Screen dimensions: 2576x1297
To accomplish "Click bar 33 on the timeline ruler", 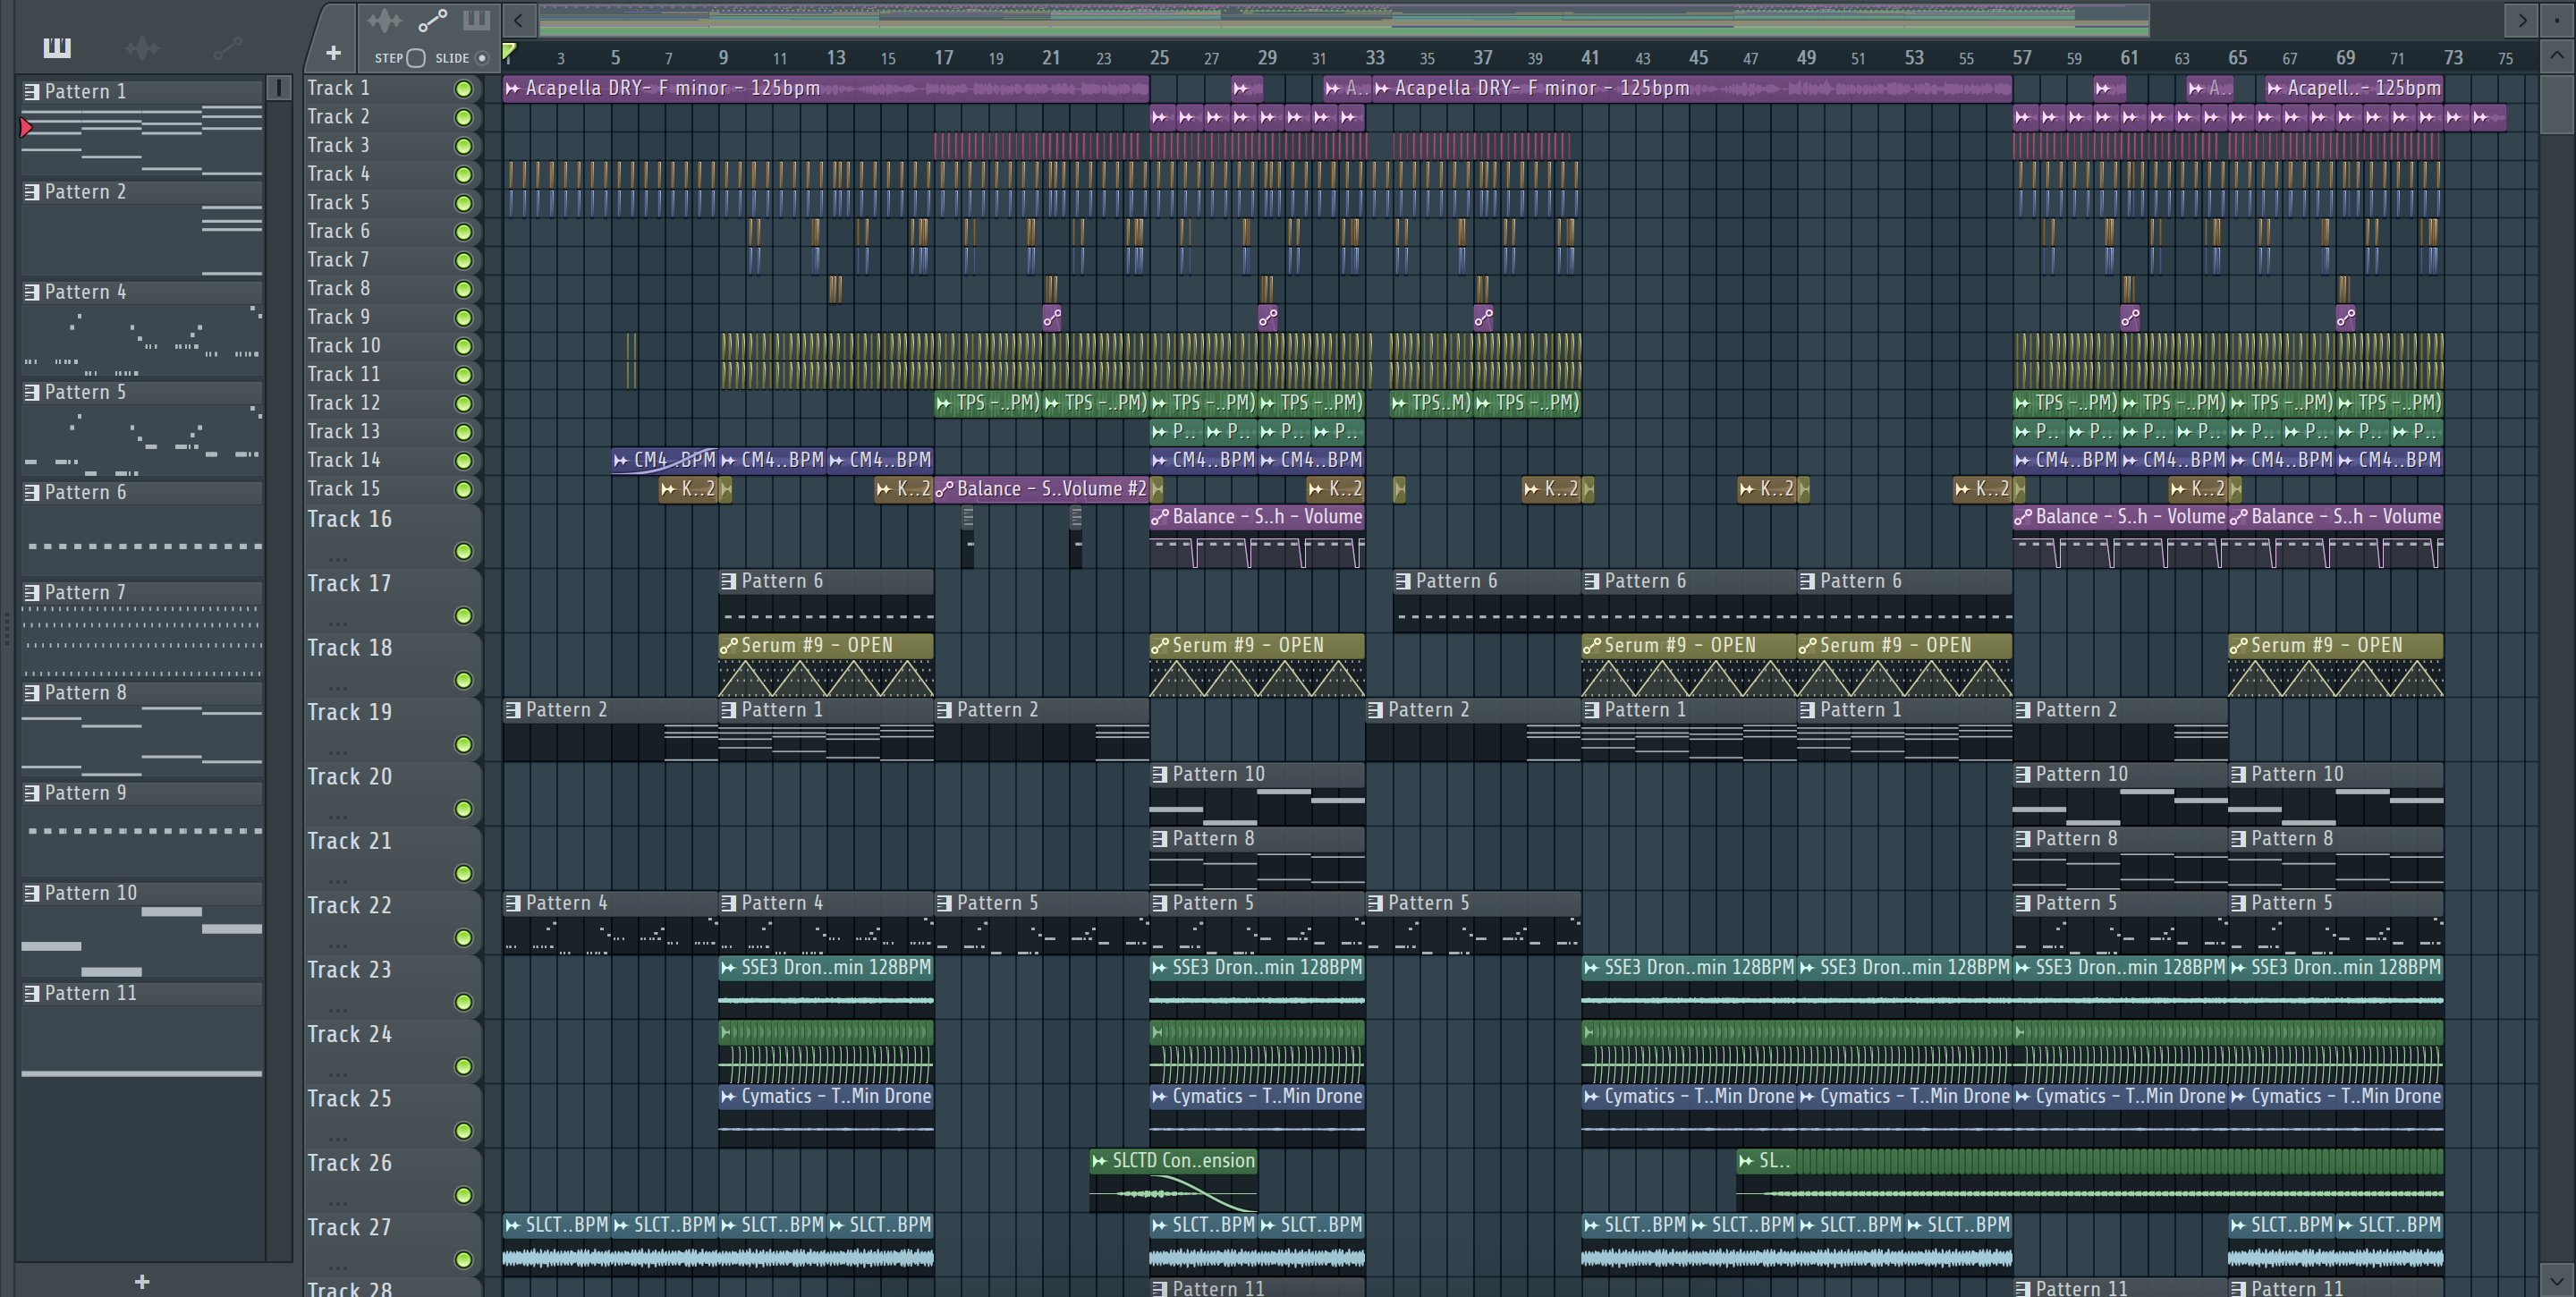I will coord(1375,58).
